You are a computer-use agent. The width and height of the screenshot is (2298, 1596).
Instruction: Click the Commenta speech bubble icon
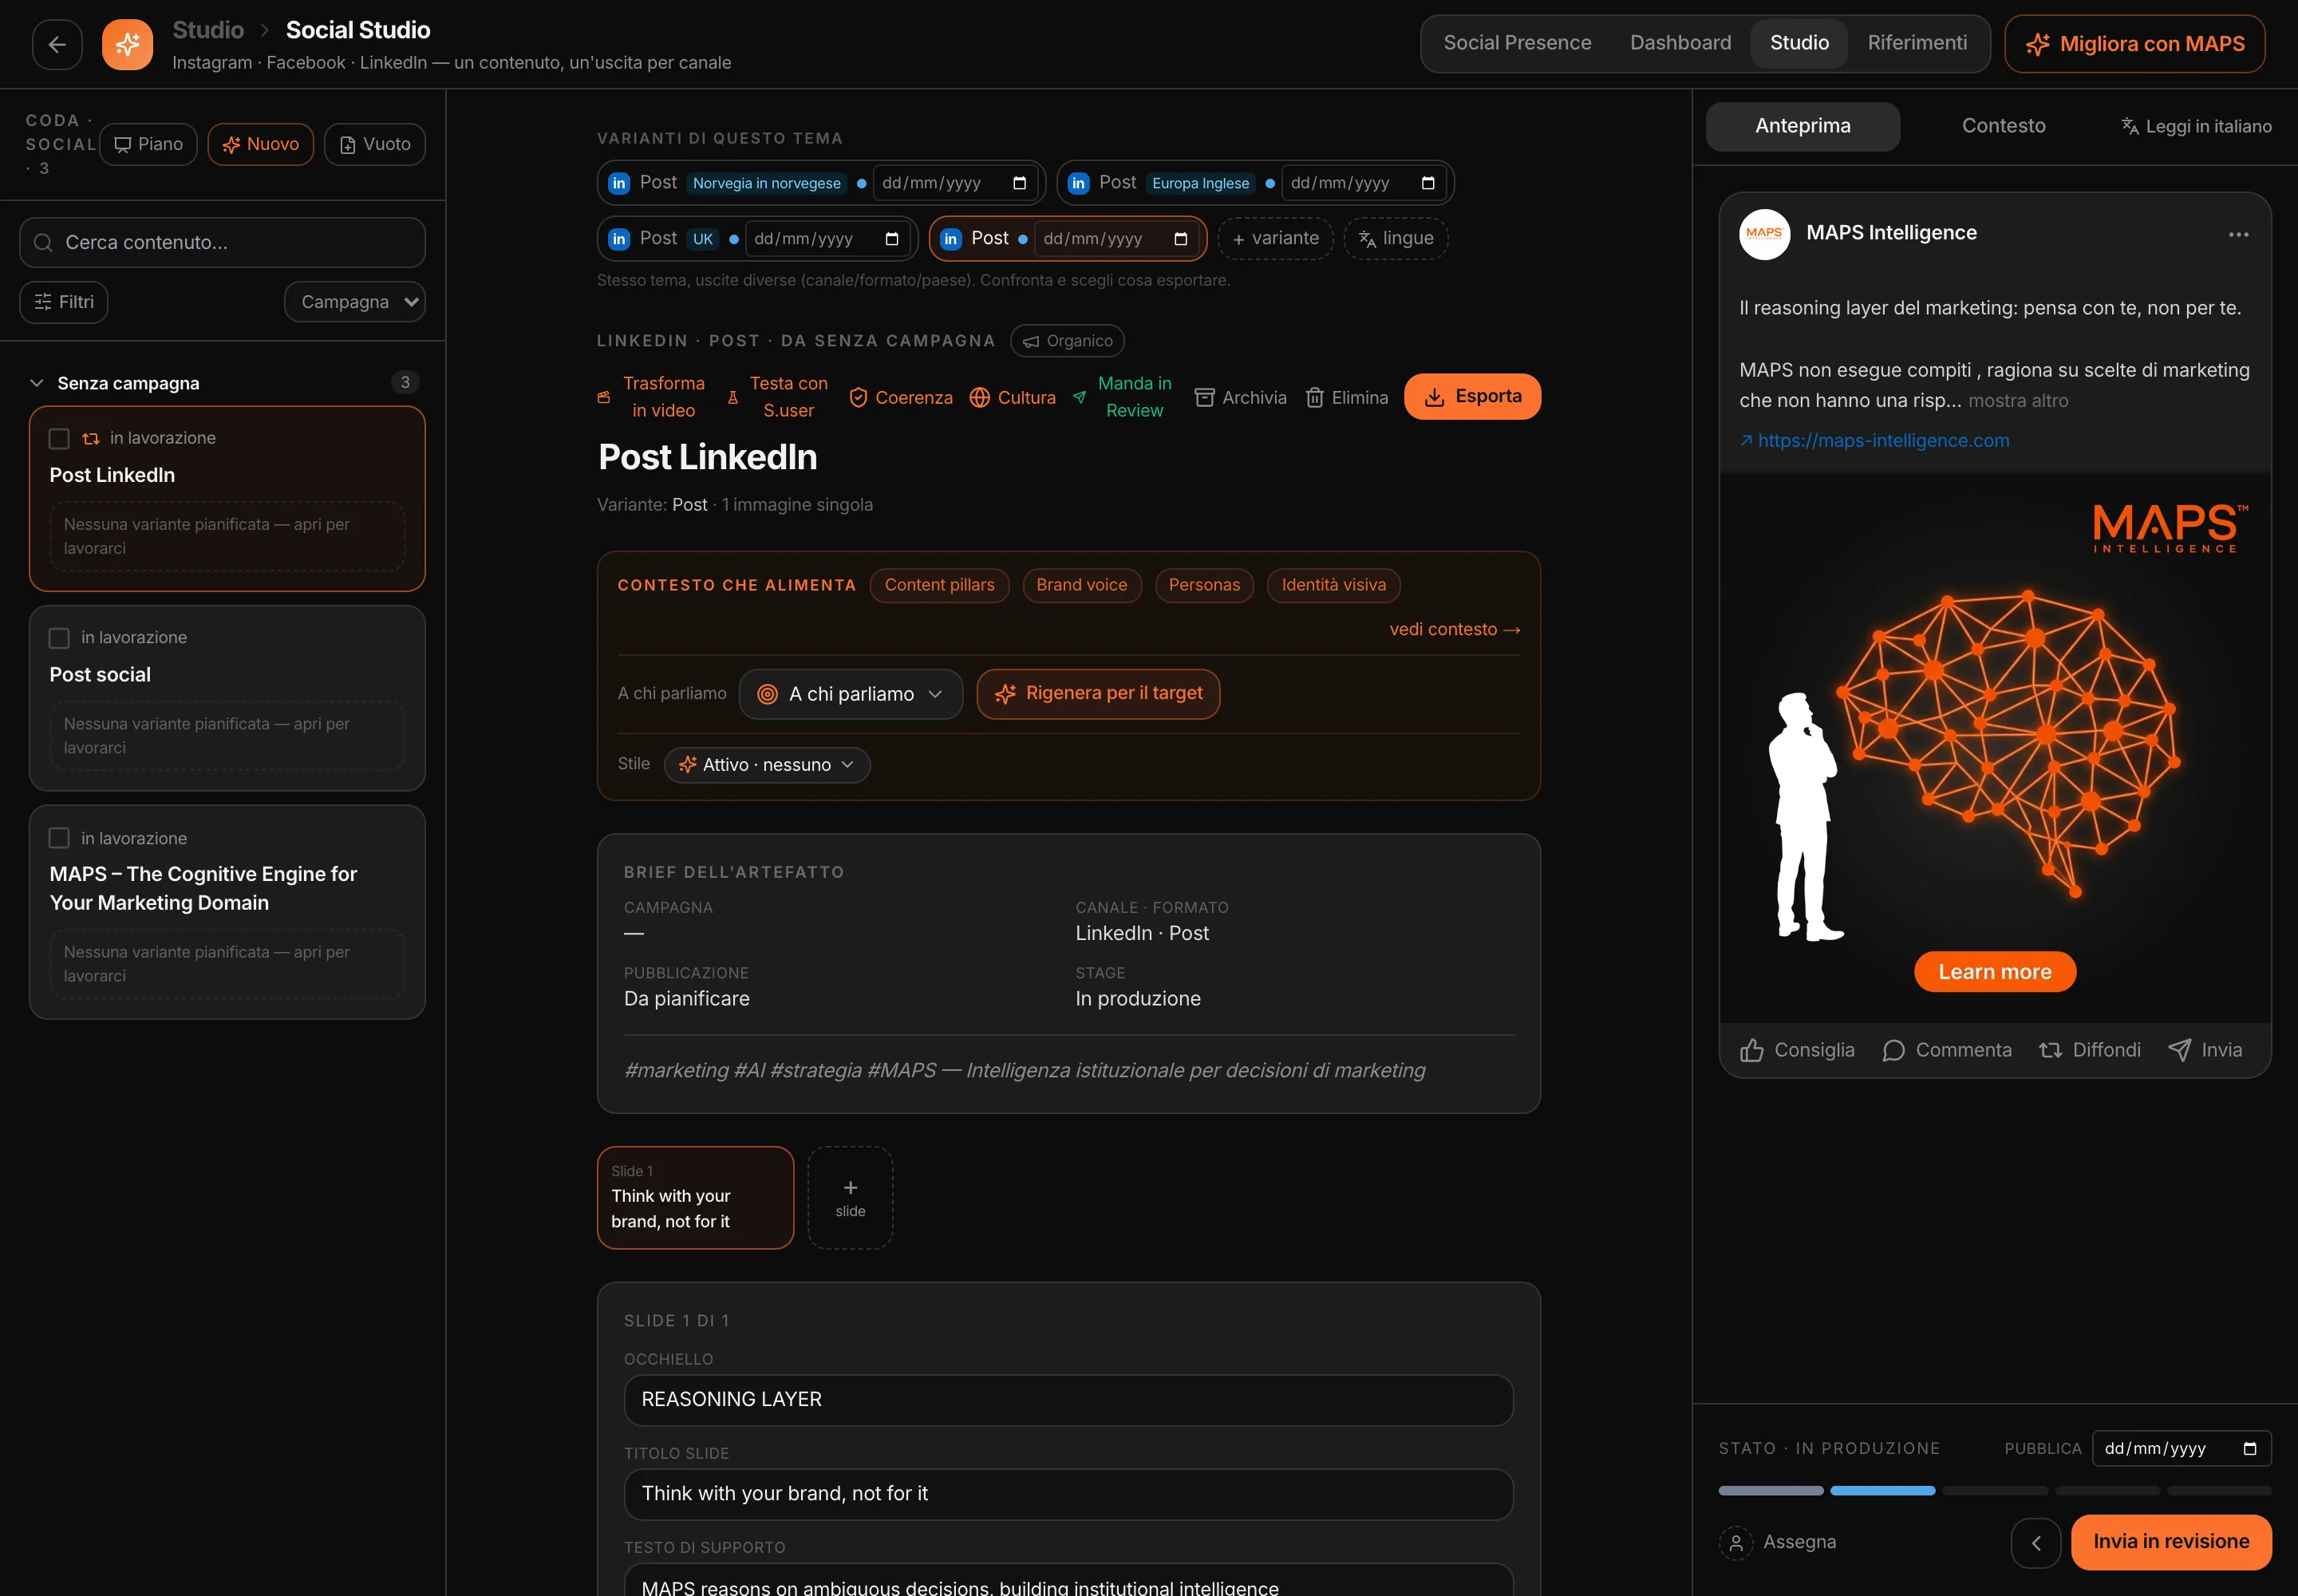[x=1893, y=1050]
